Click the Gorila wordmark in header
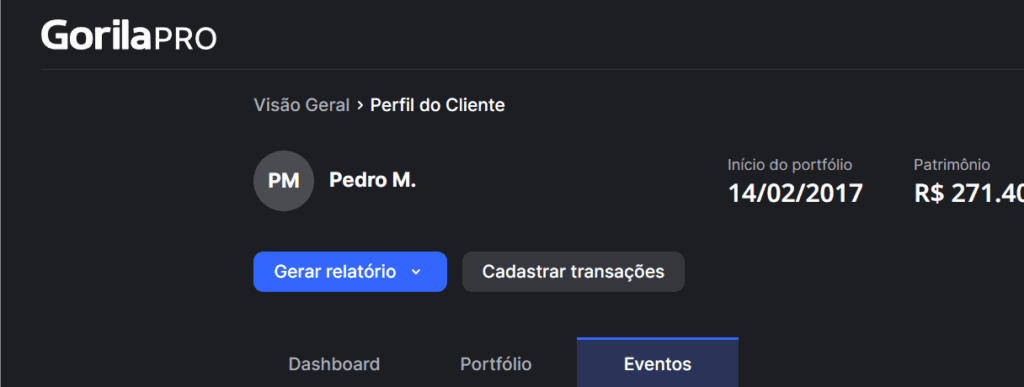 pos(97,36)
